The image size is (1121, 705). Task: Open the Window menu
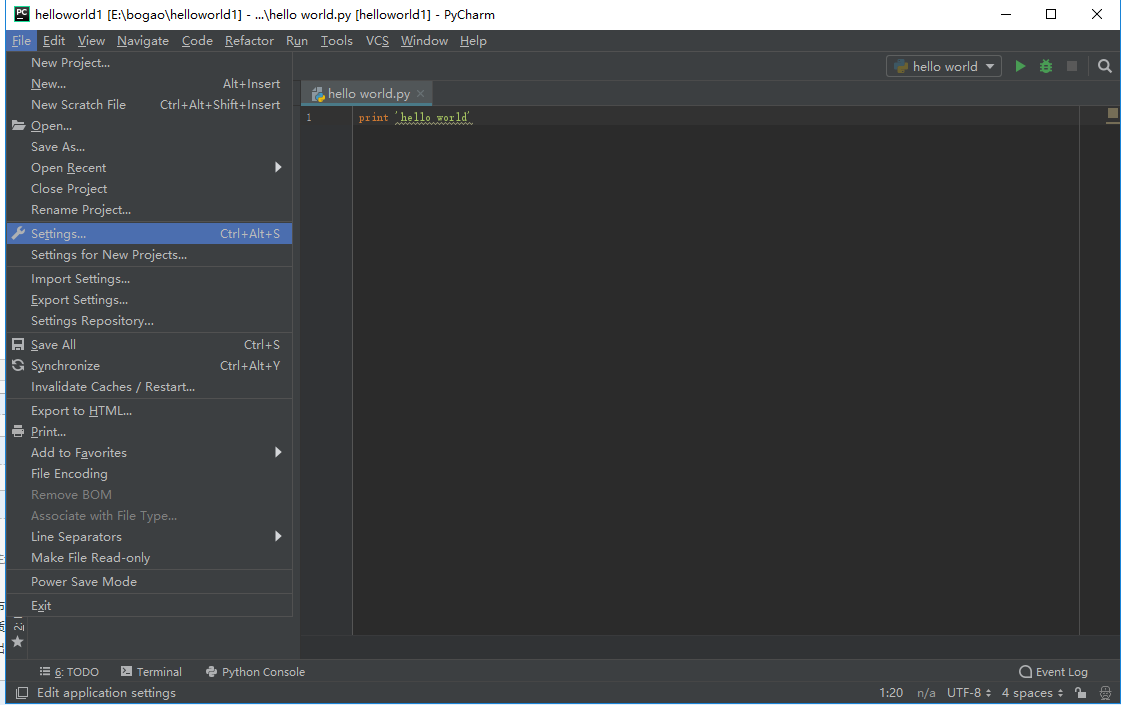[x=424, y=41]
